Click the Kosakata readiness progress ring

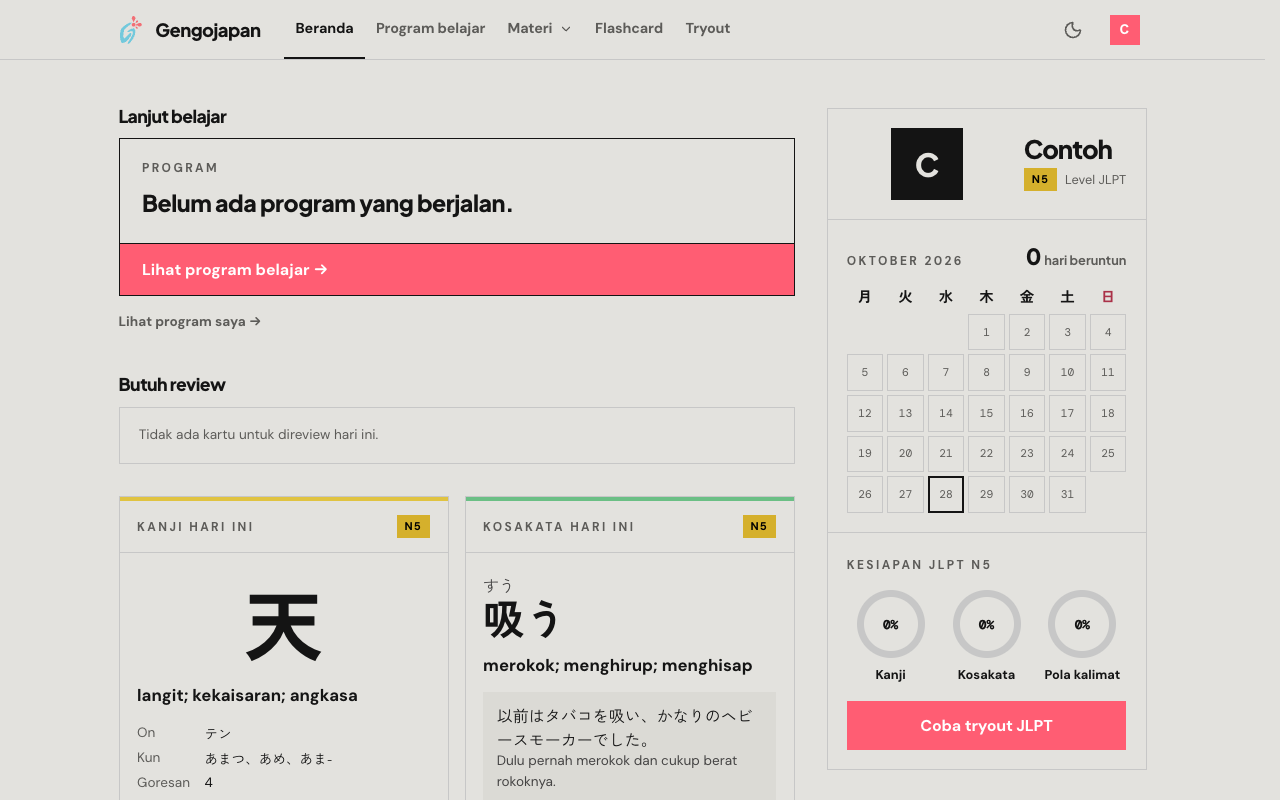click(986, 624)
